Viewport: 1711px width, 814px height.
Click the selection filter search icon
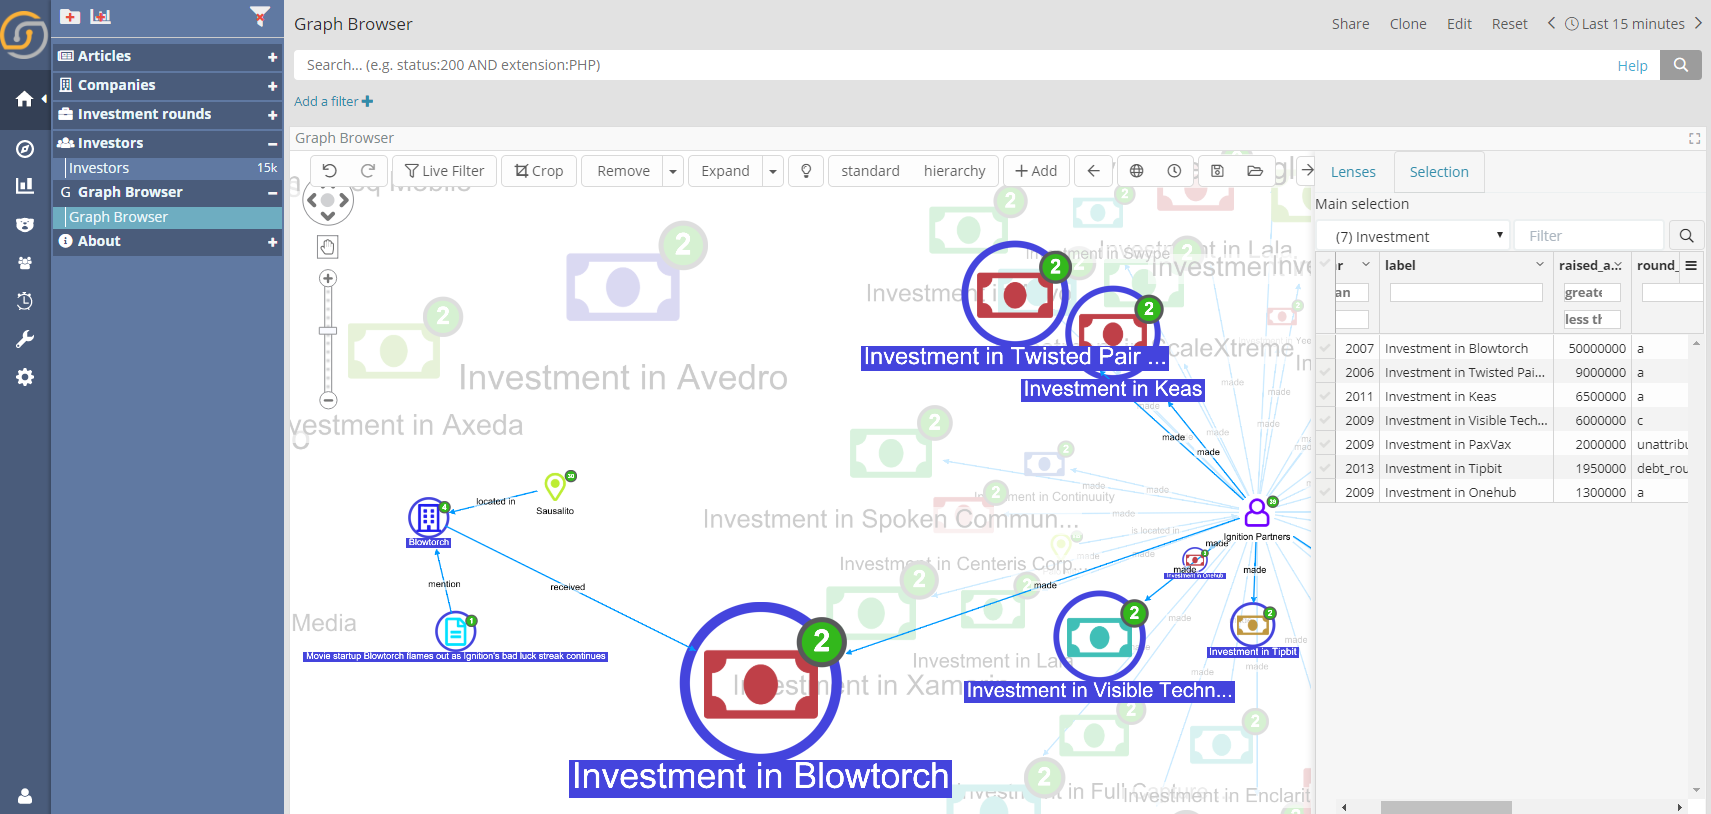(x=1686, y=236)
